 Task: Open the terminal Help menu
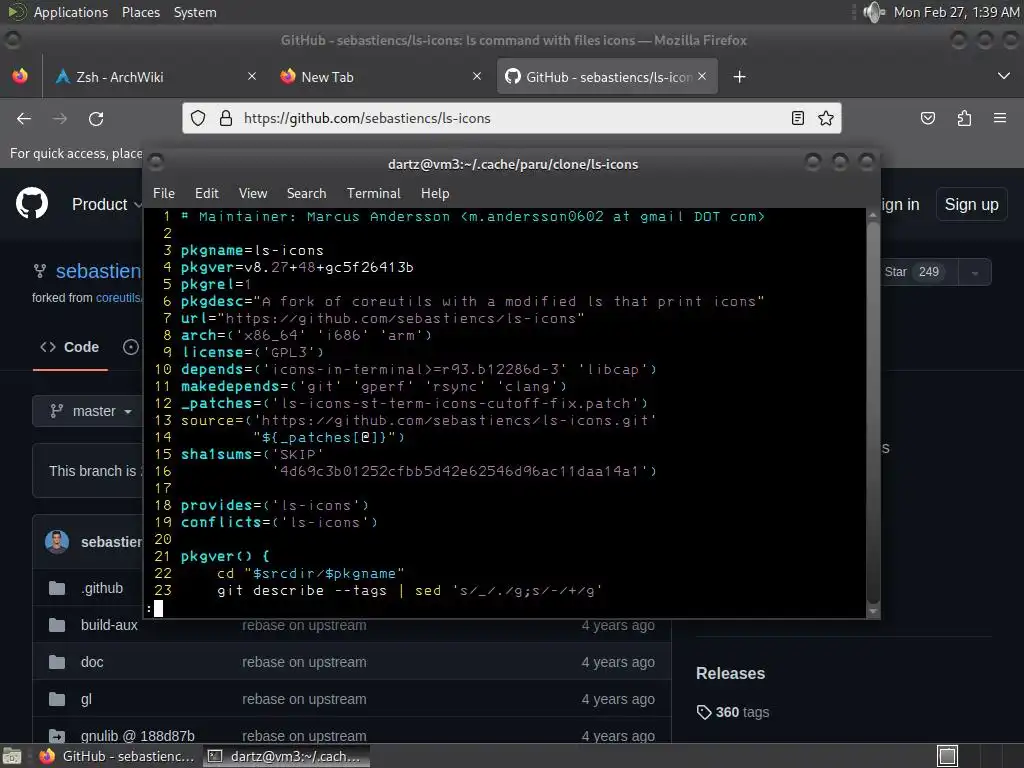435,193
